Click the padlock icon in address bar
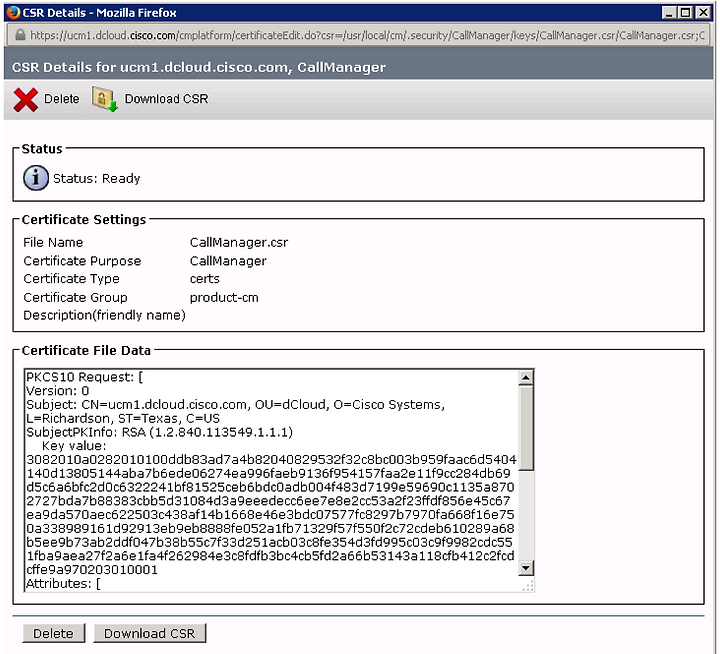 tap(20, 35)
